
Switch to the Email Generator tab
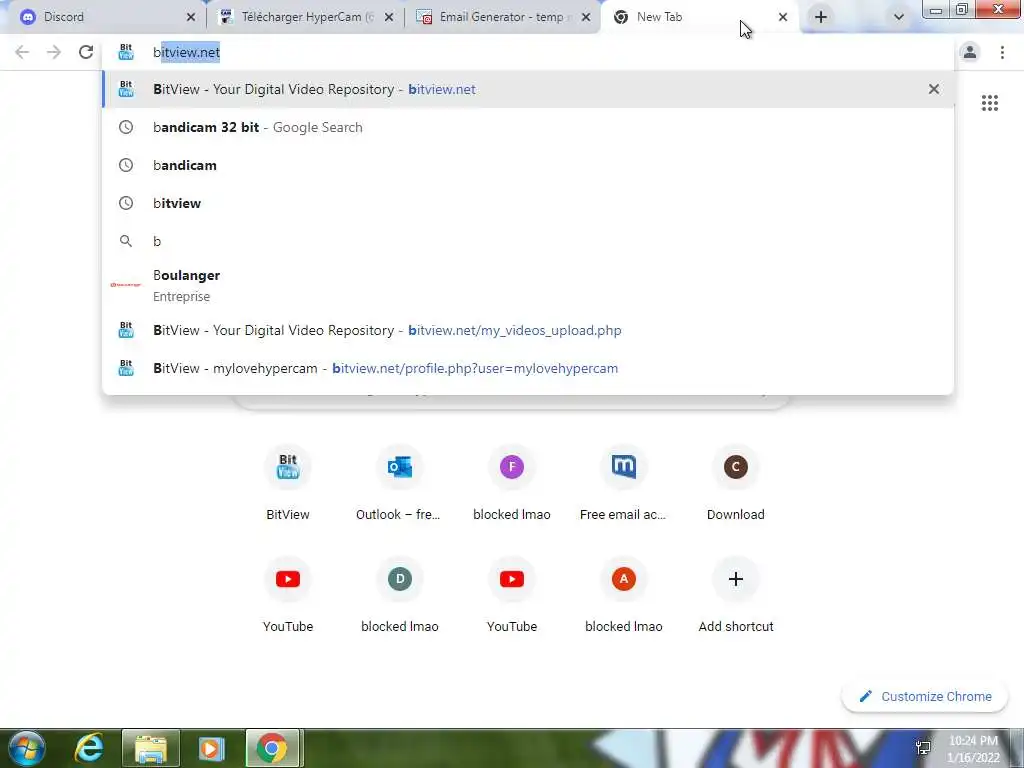click(503, 17)
